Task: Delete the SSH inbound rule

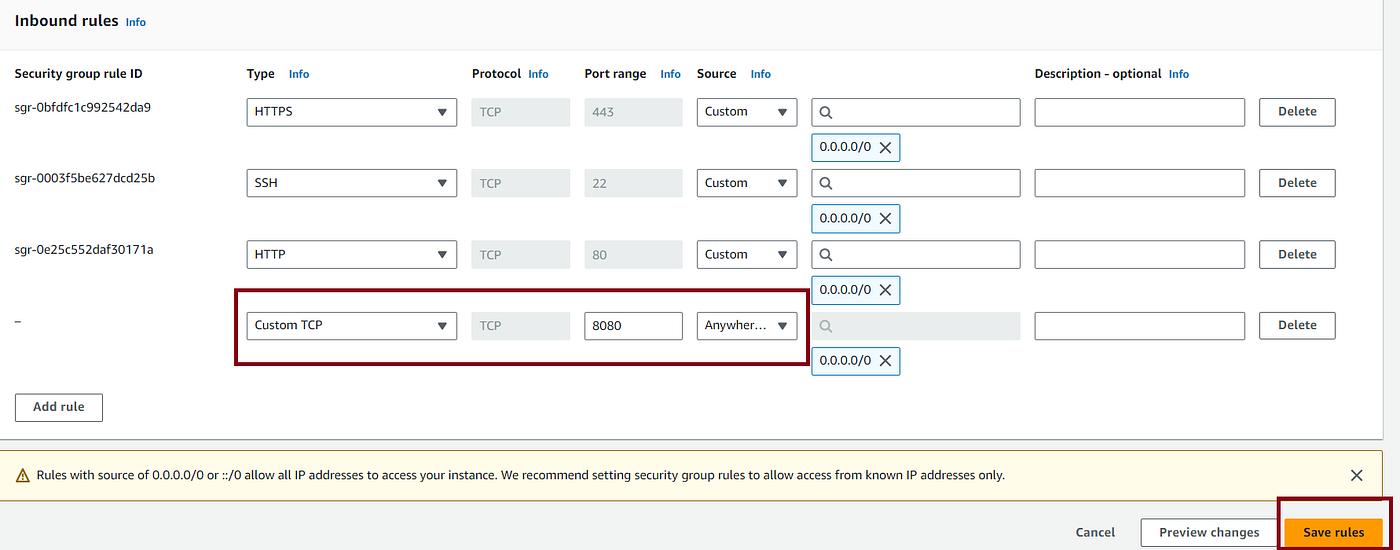Action: tap(1297, 183)
